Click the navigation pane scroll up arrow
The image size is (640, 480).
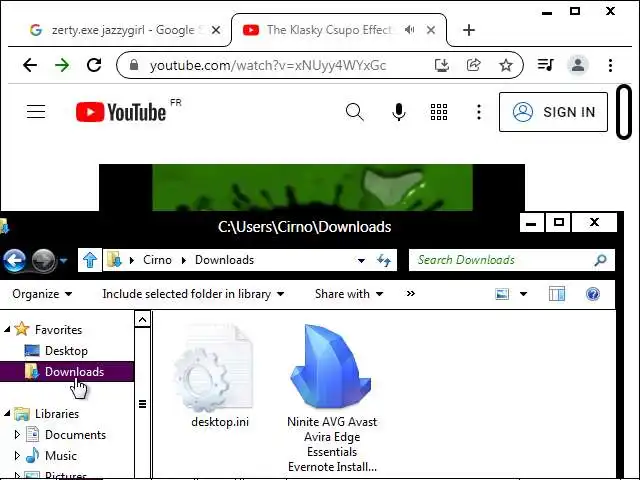[142, 320]
